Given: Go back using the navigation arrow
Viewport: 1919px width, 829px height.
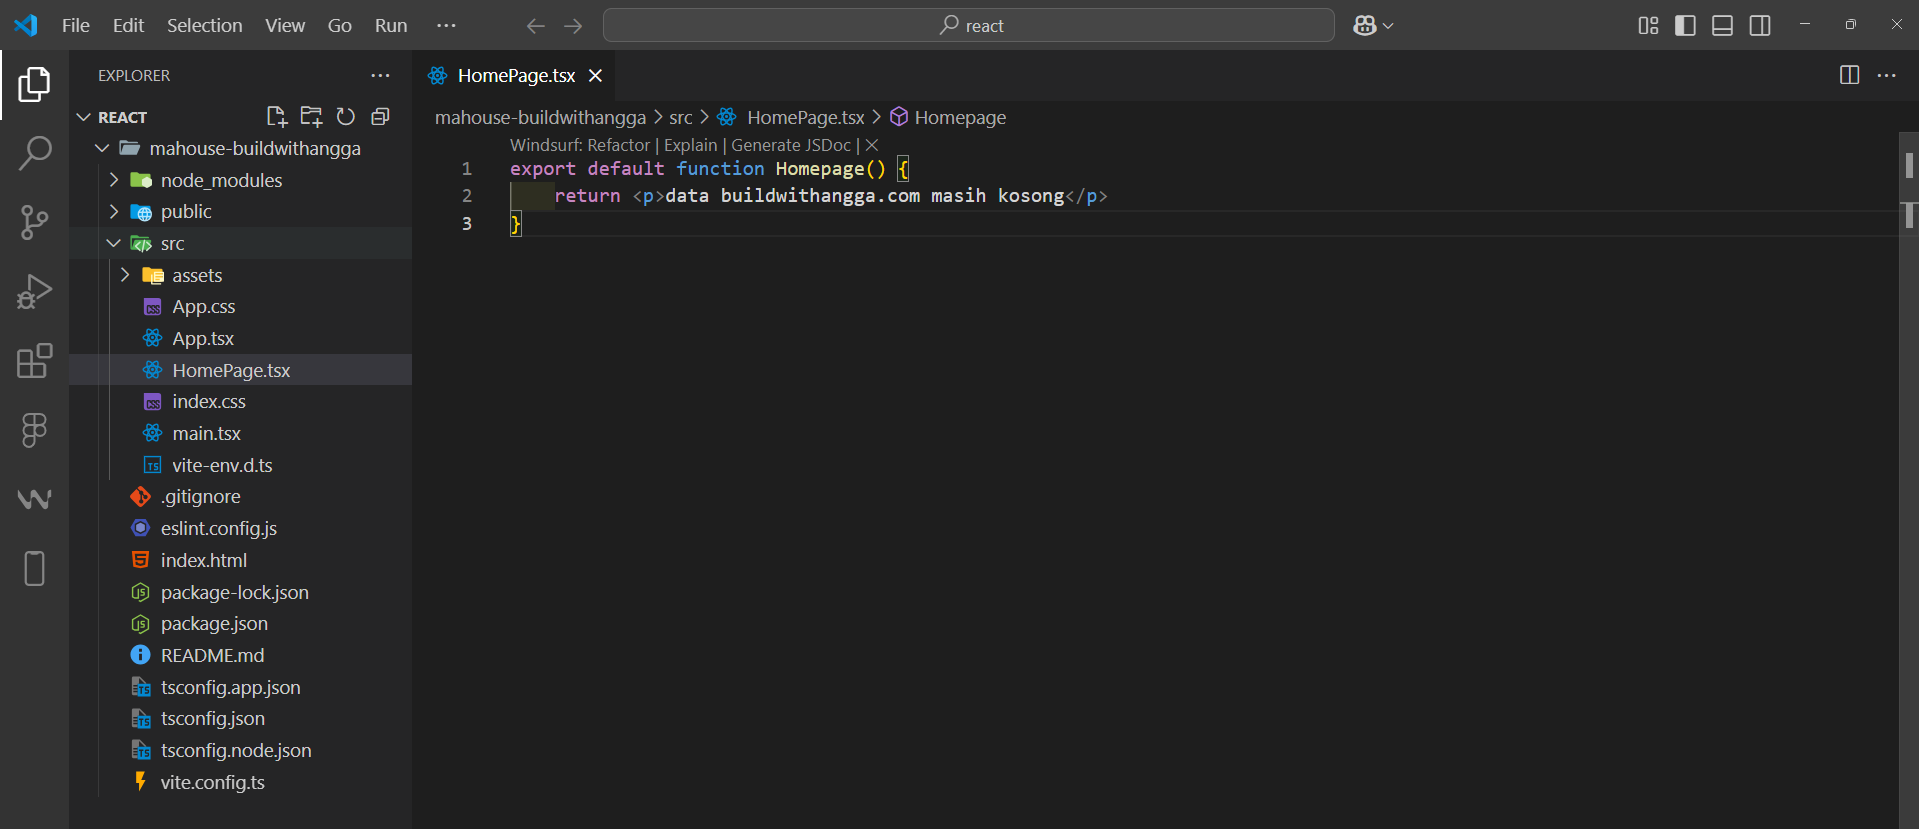Looking at the screenshot, I should [536, 26].
